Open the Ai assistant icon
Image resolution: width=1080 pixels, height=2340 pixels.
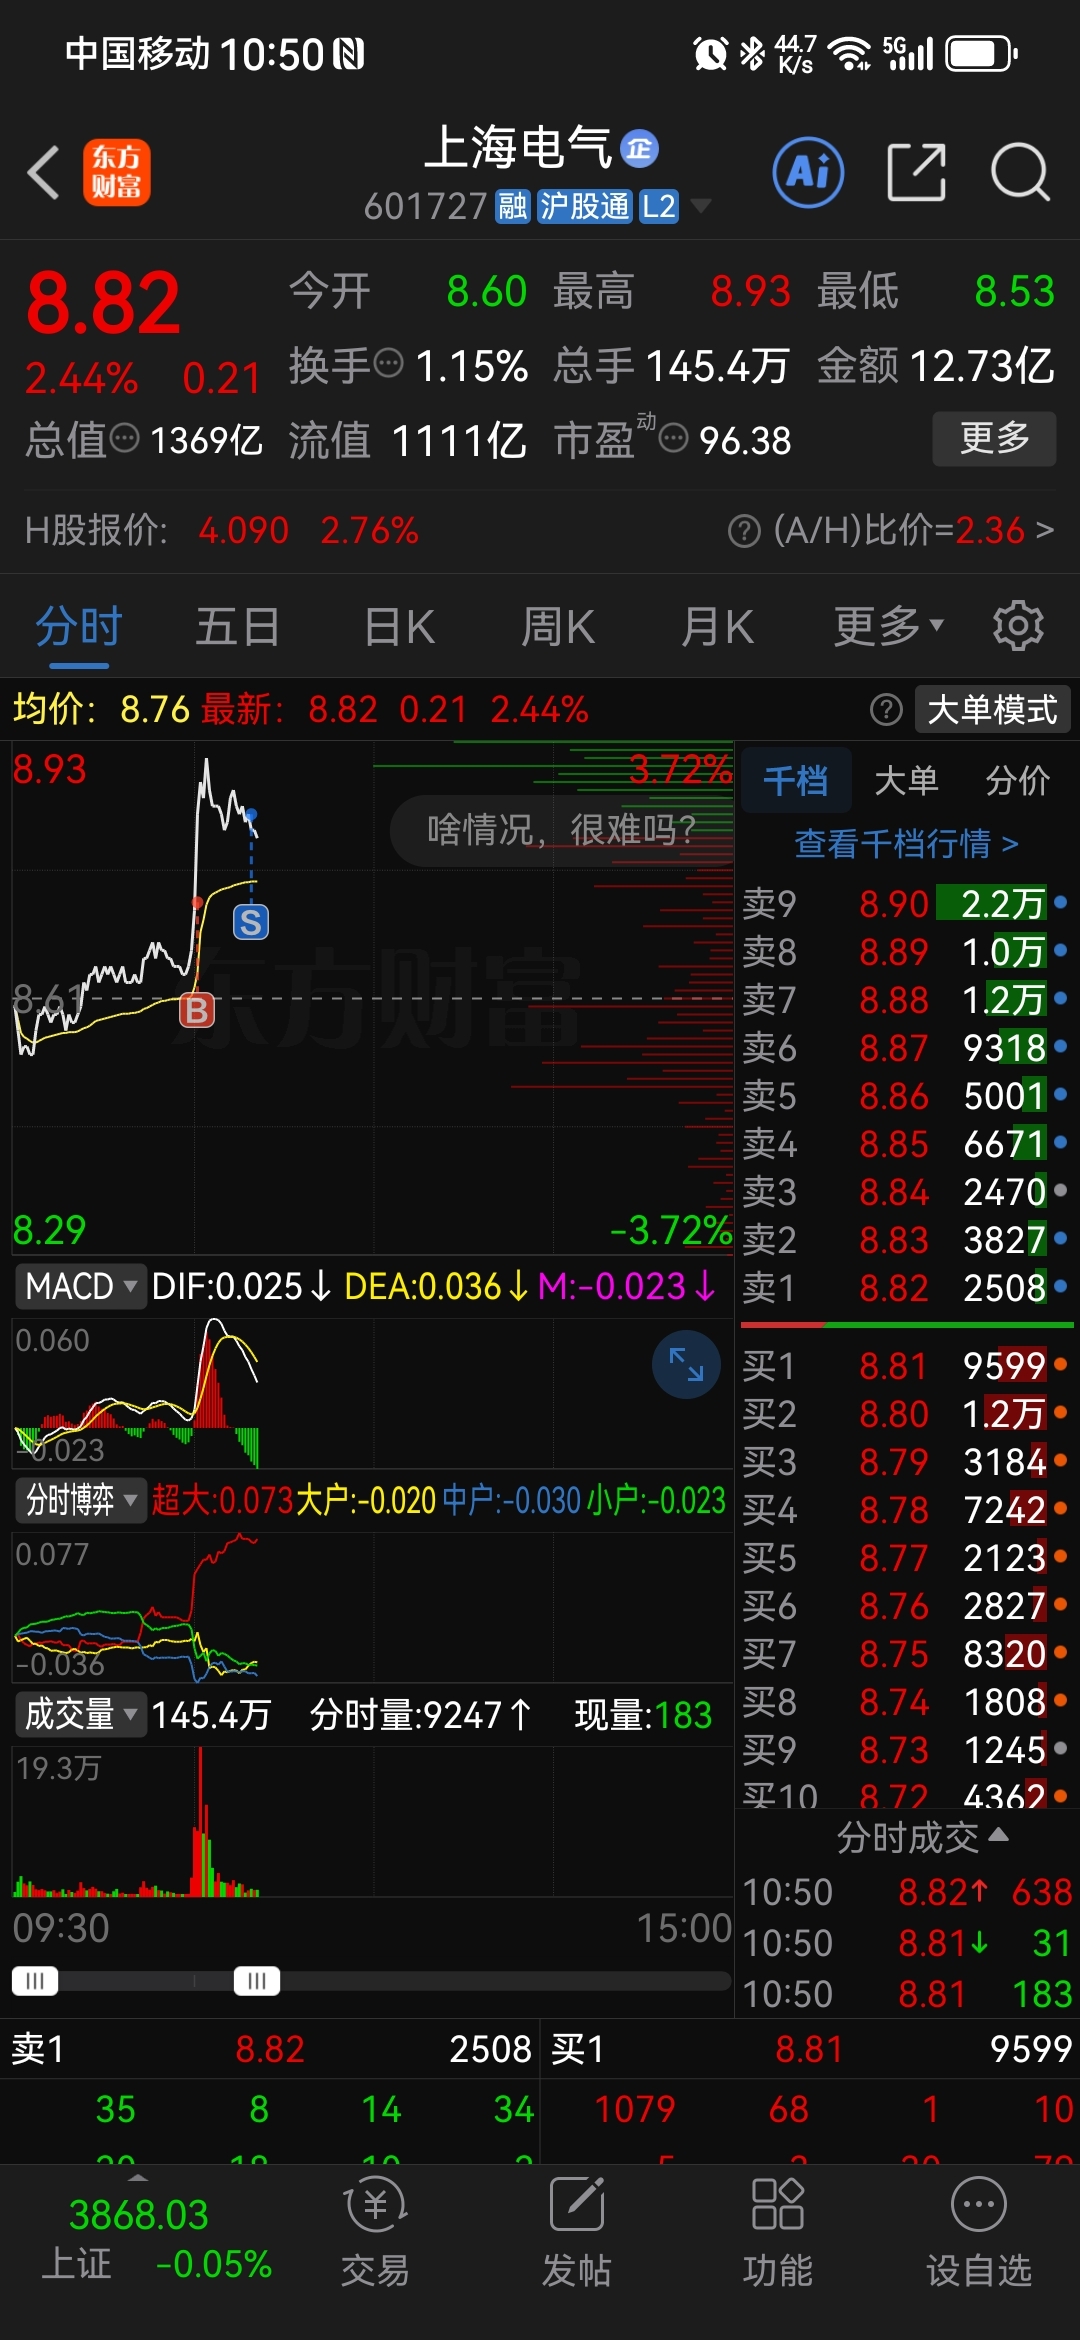808,172
